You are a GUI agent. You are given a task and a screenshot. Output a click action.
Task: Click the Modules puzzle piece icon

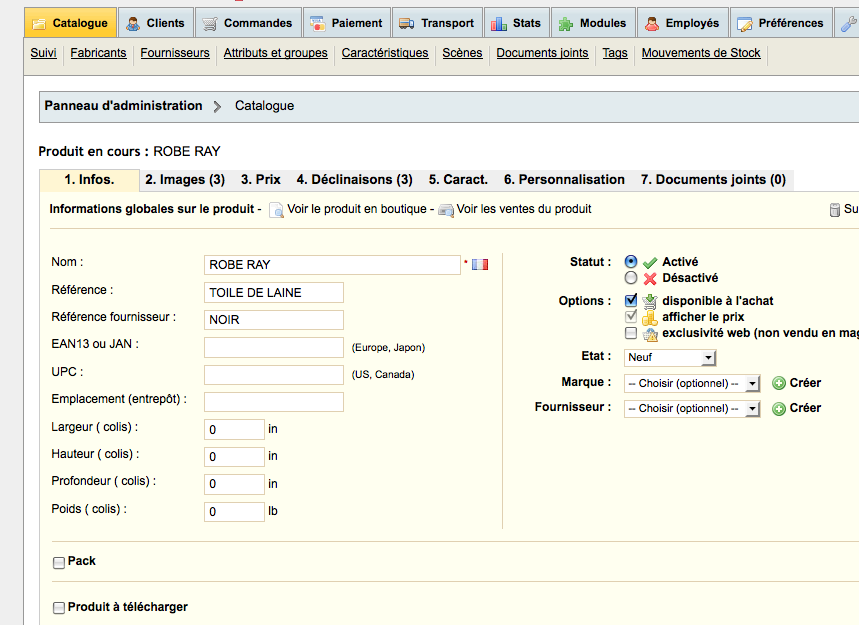click(565, 24)
